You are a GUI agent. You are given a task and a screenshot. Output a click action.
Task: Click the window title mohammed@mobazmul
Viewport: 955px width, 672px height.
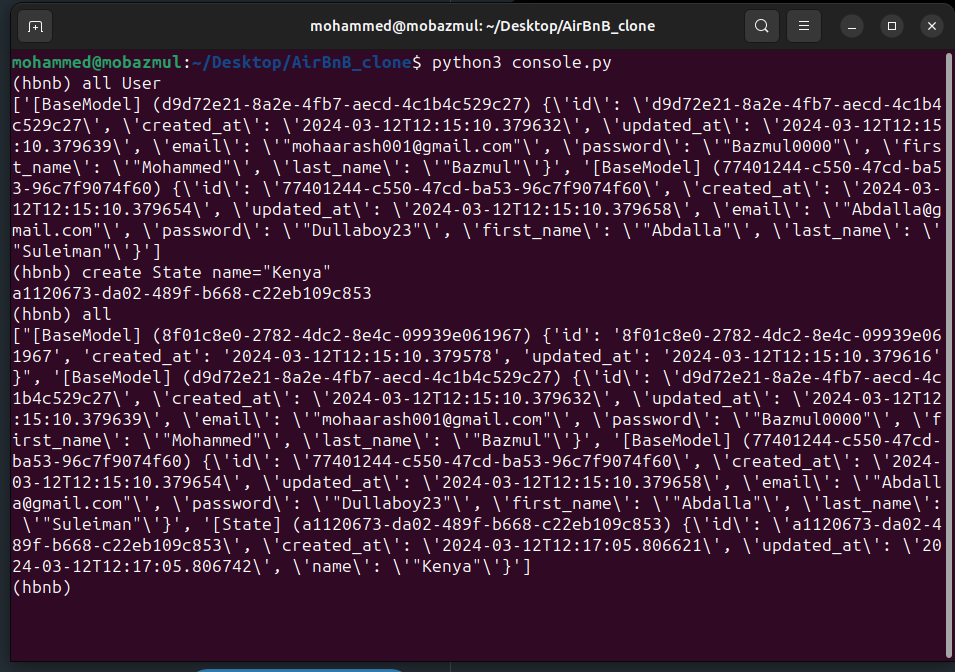click(482, 26)
